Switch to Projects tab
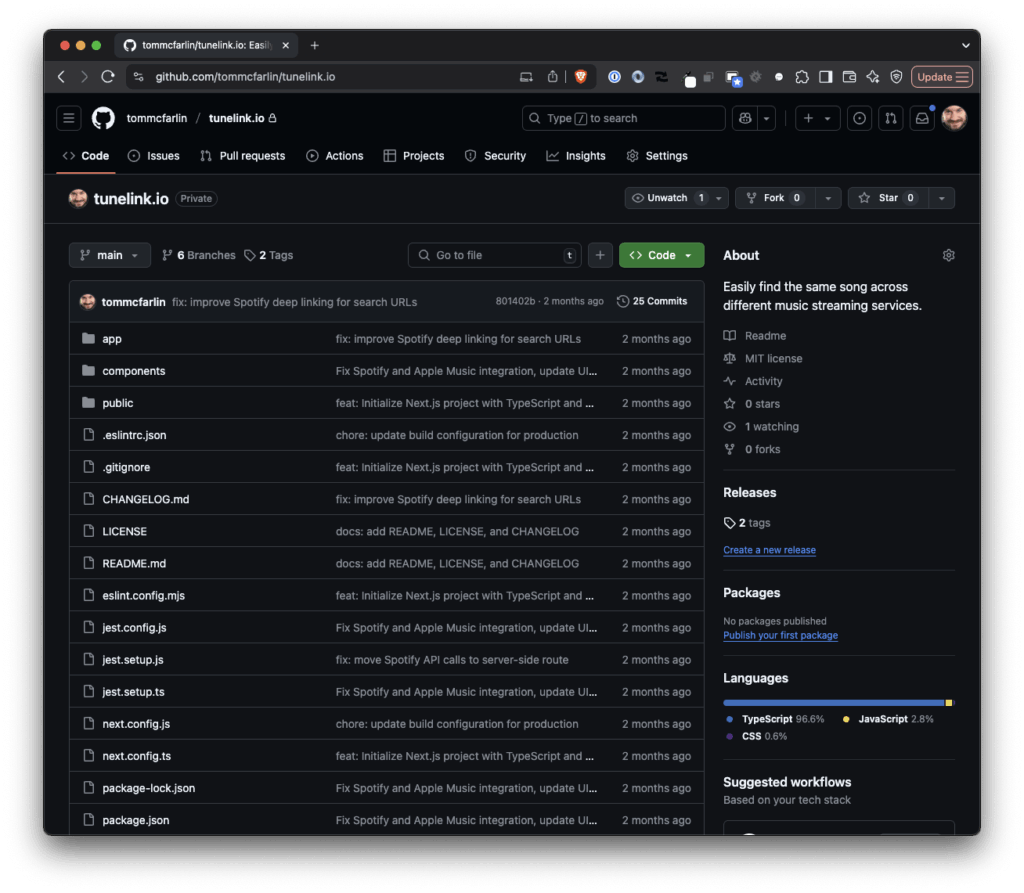The height and width of the screenshot is (893, 1024). coord(414,156)
